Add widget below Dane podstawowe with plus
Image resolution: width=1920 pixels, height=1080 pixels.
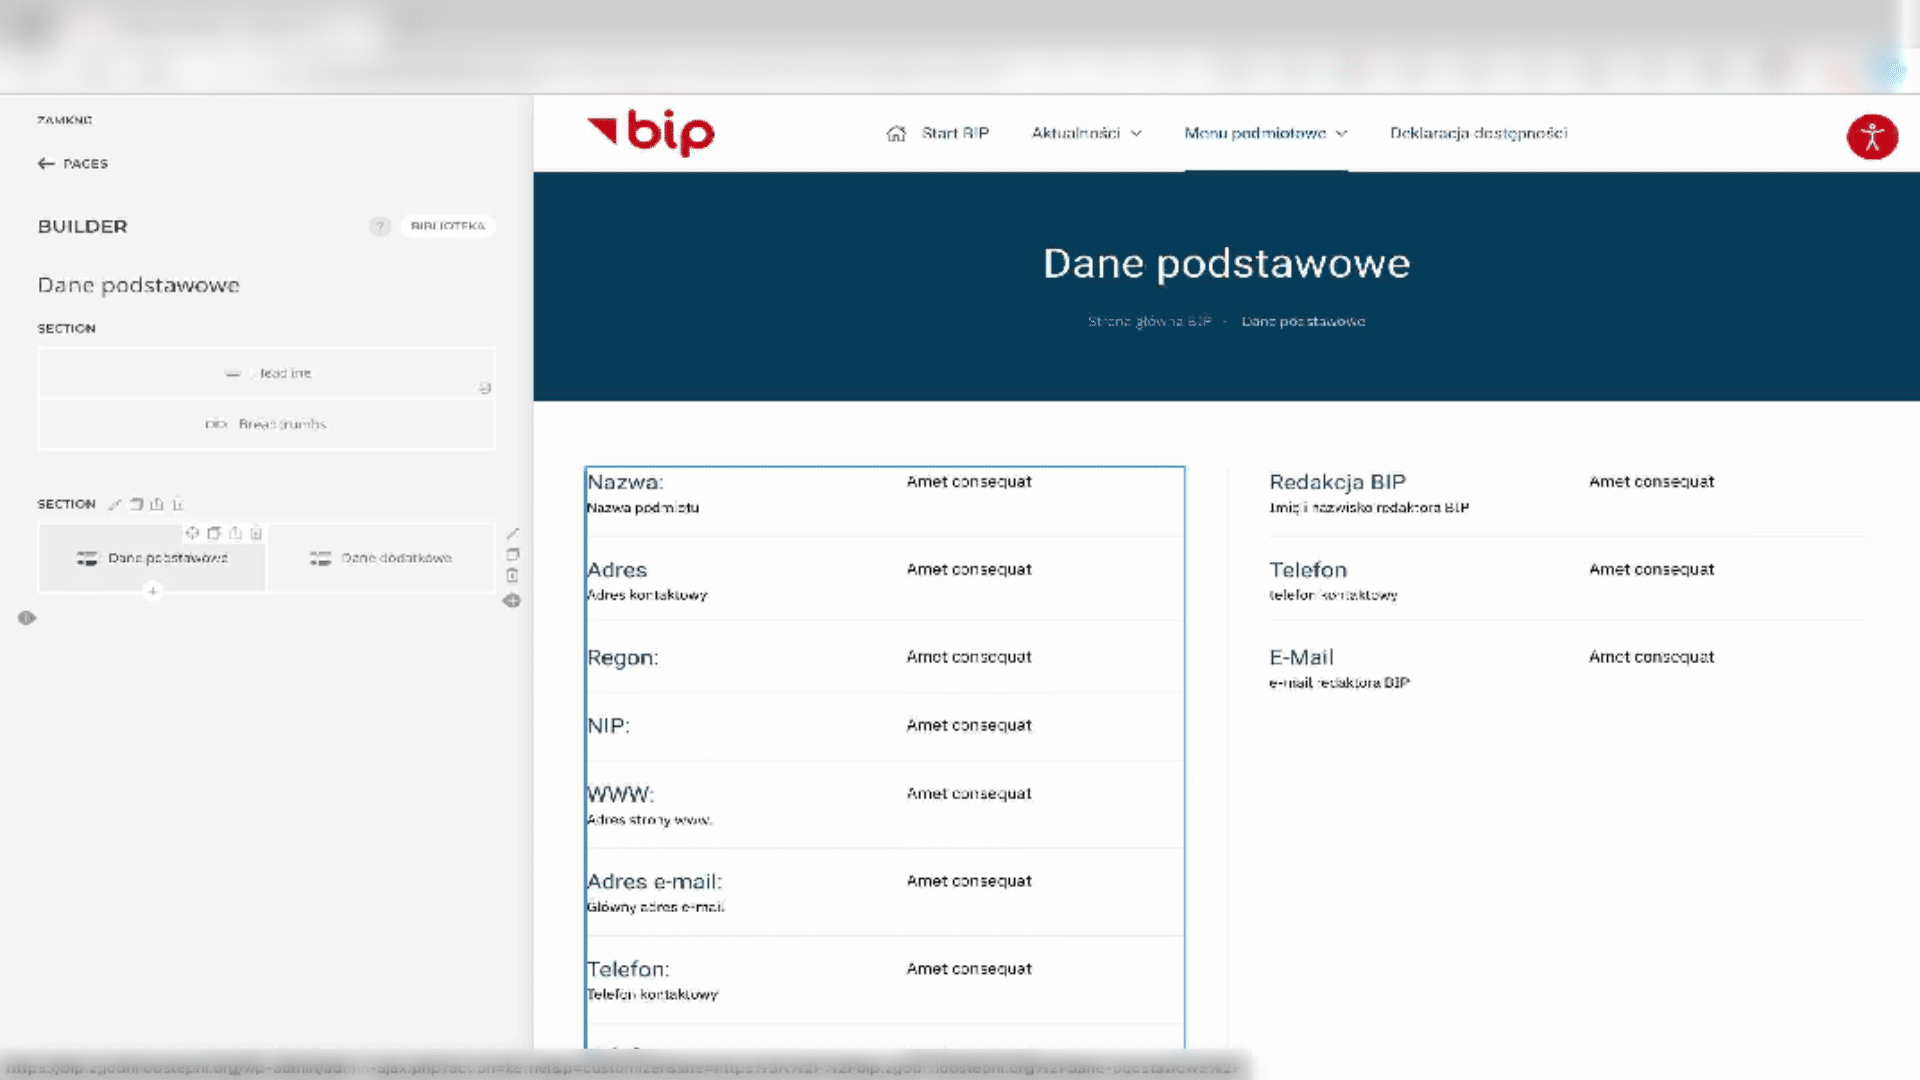click(x=152, y=592)
